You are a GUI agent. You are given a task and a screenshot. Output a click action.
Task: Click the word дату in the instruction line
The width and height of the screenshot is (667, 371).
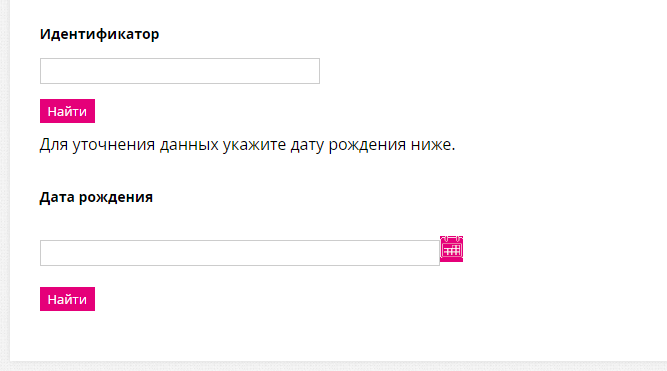click(307, 145)
